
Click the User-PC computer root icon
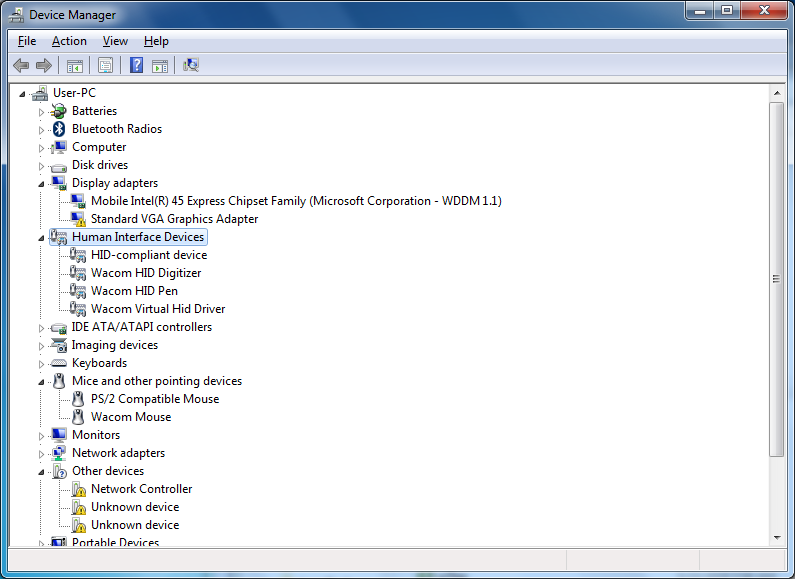[x=40, y=93]
